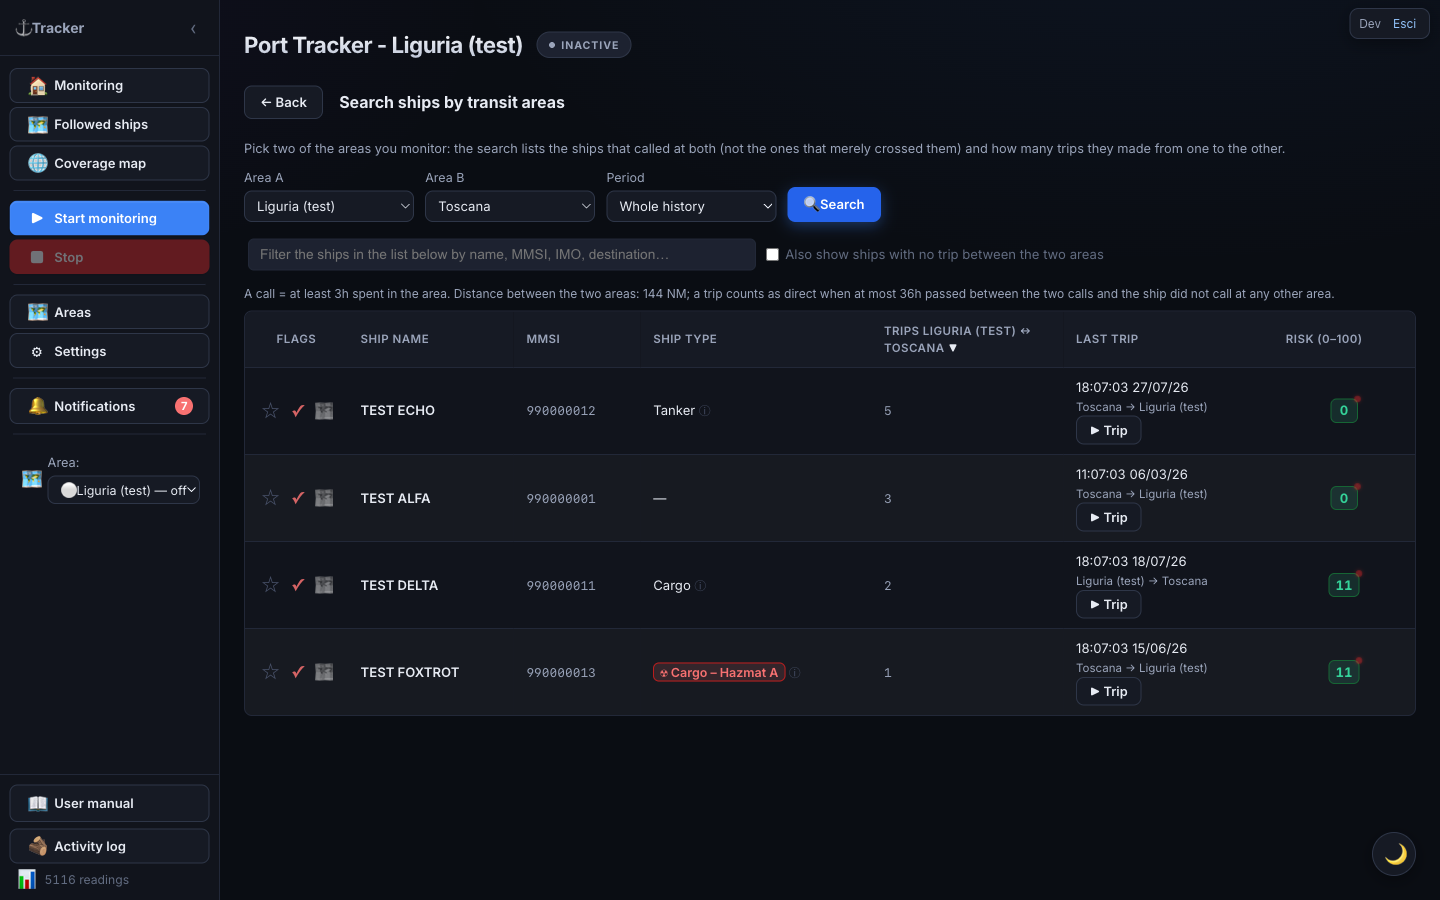Screen dimensions: 1440x900
Task: Open Followed ships in the sidebar
Action: point(109,125)
